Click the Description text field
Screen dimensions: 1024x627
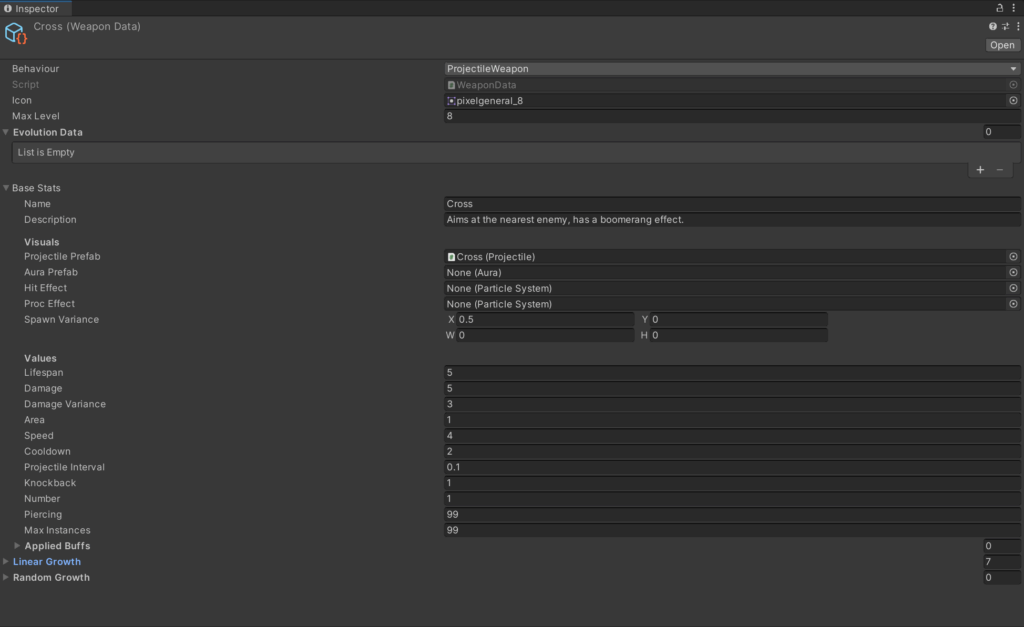pyautogui.click(x=731, y=220)
